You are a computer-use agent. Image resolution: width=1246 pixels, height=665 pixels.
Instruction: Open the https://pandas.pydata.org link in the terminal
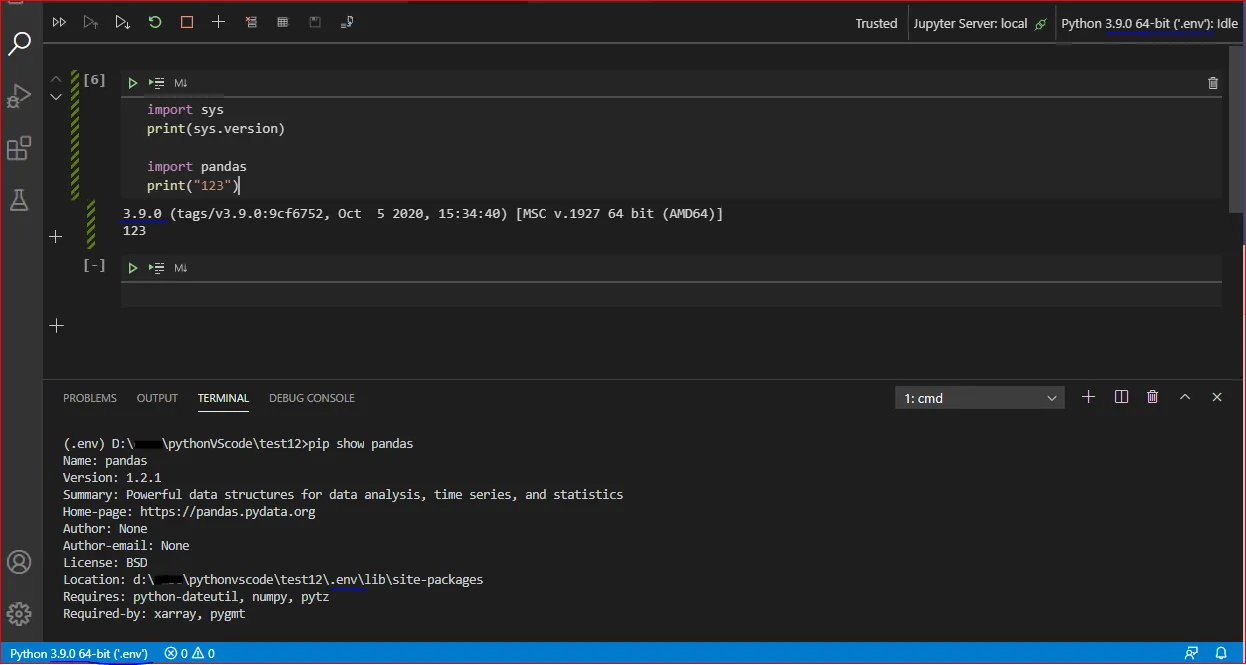[x=227, y=511]
